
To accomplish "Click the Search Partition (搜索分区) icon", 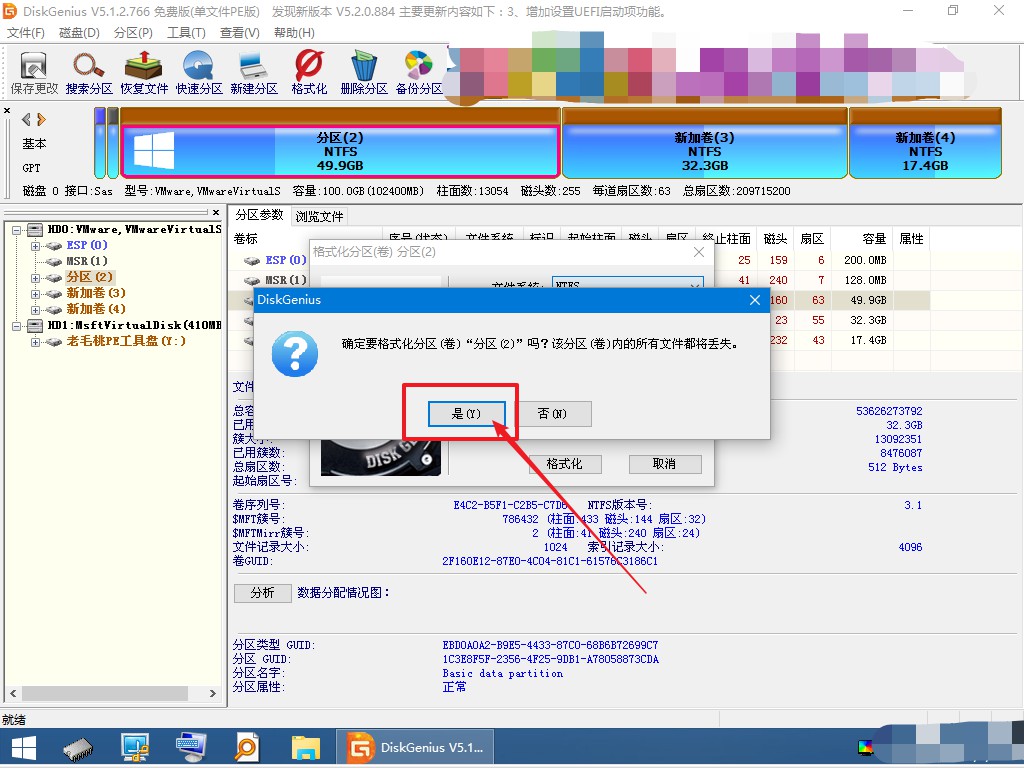I will (89, 72).
